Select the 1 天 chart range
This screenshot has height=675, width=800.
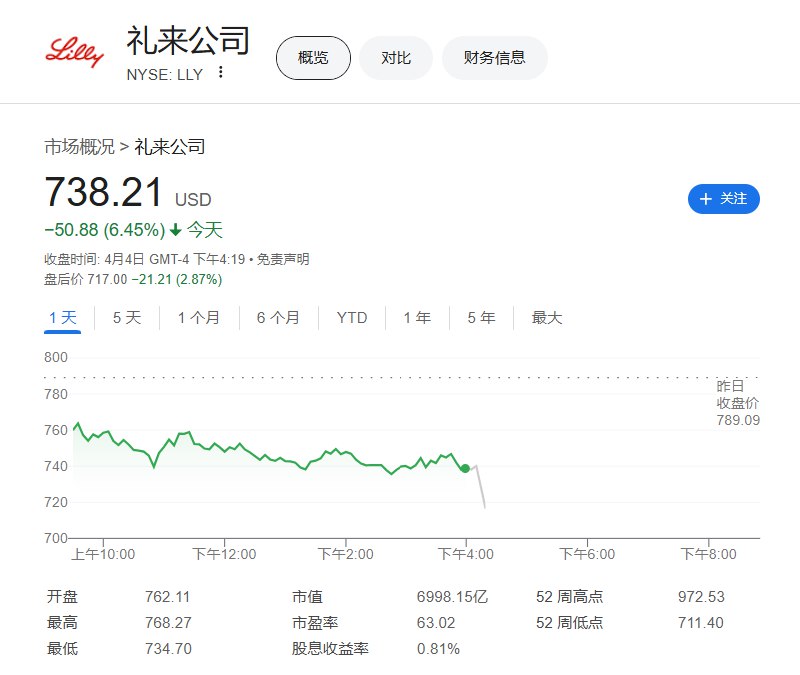point(63,318)
